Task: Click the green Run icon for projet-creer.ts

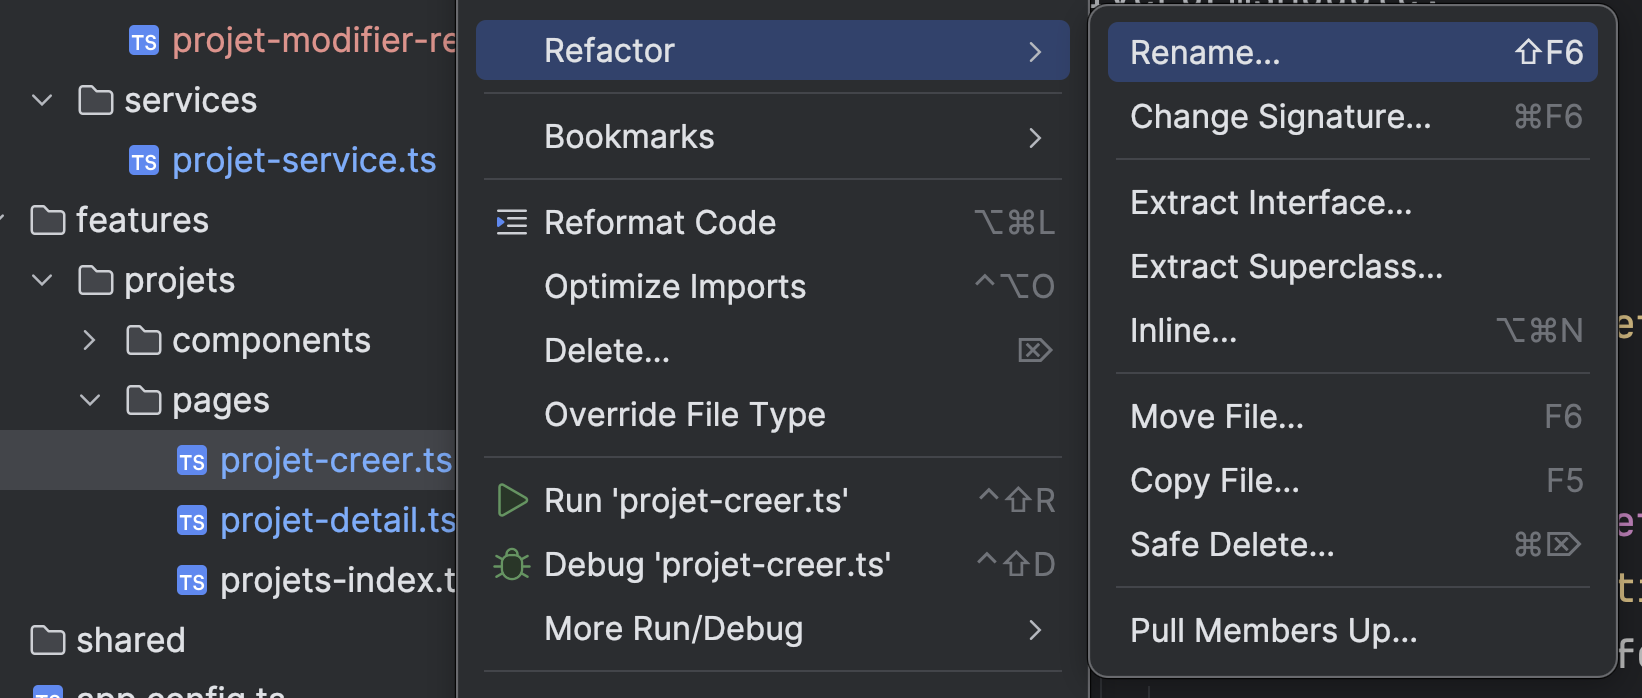Action: [x=512, y=500]
